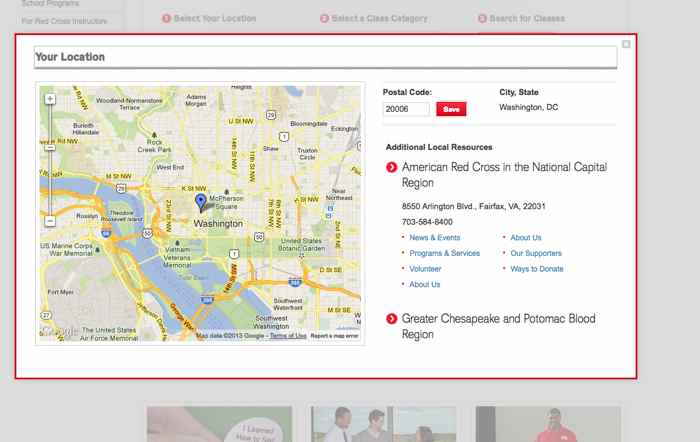700x442 pixels.
Task: Click the map zoom-in plus button
Action: (x=50, y=99)
